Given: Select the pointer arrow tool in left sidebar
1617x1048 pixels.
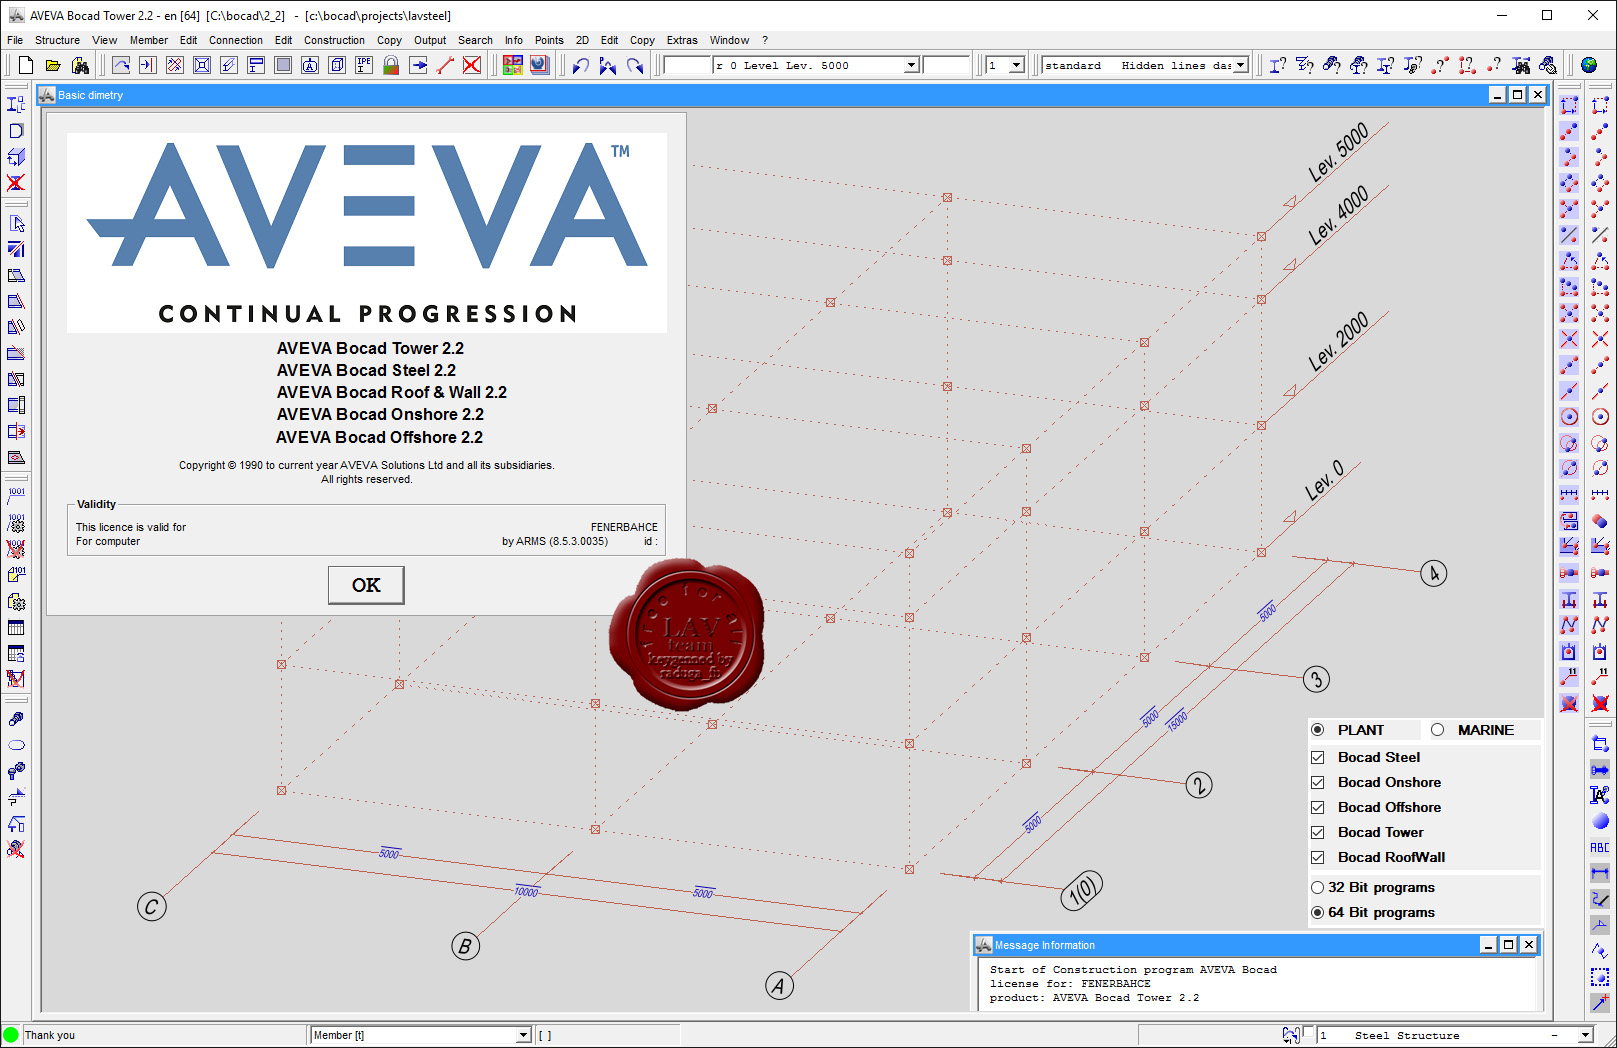Looking at the screenshot, I should click(16, 223).
